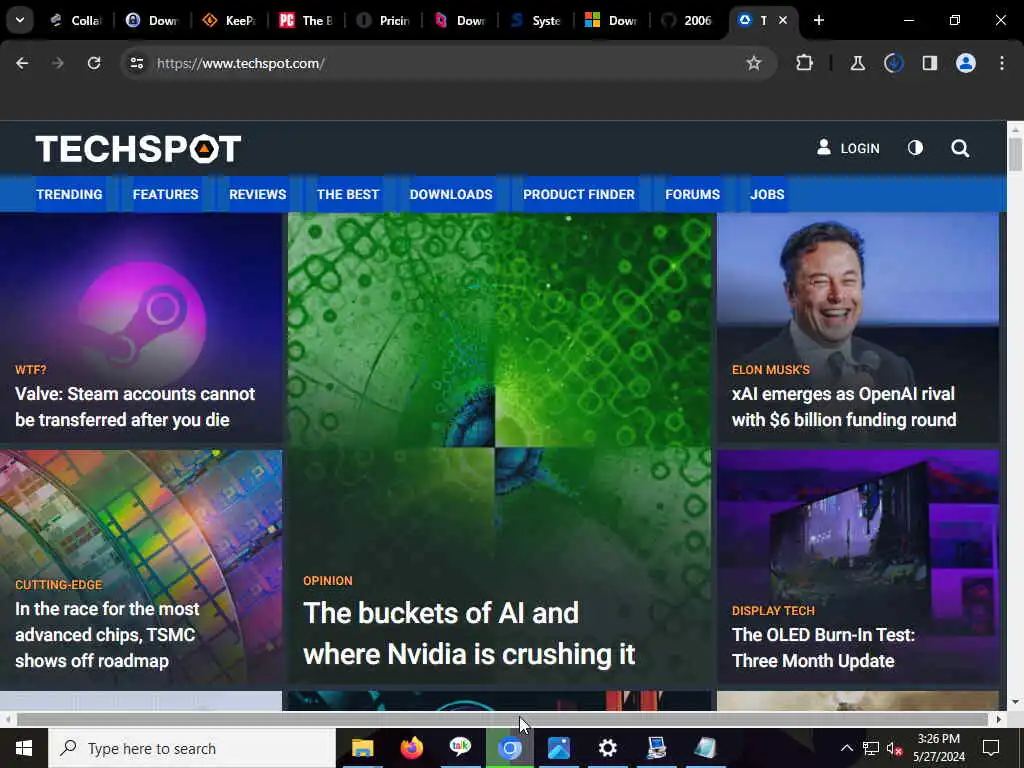1024x768 pixels.
Task: Open a new browser tab
Action: [x=818, y=20]
